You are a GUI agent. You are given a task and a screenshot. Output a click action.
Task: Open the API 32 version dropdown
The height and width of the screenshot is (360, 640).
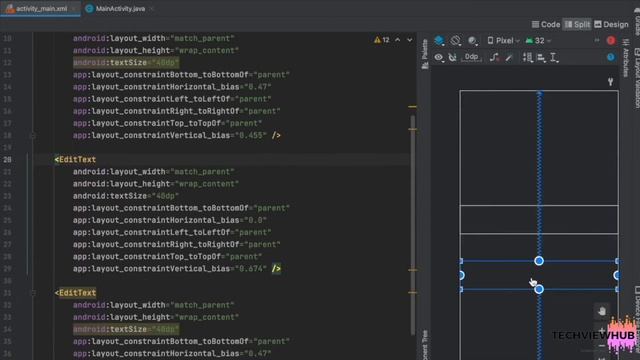pyautogui.click(x=538, y=40)
